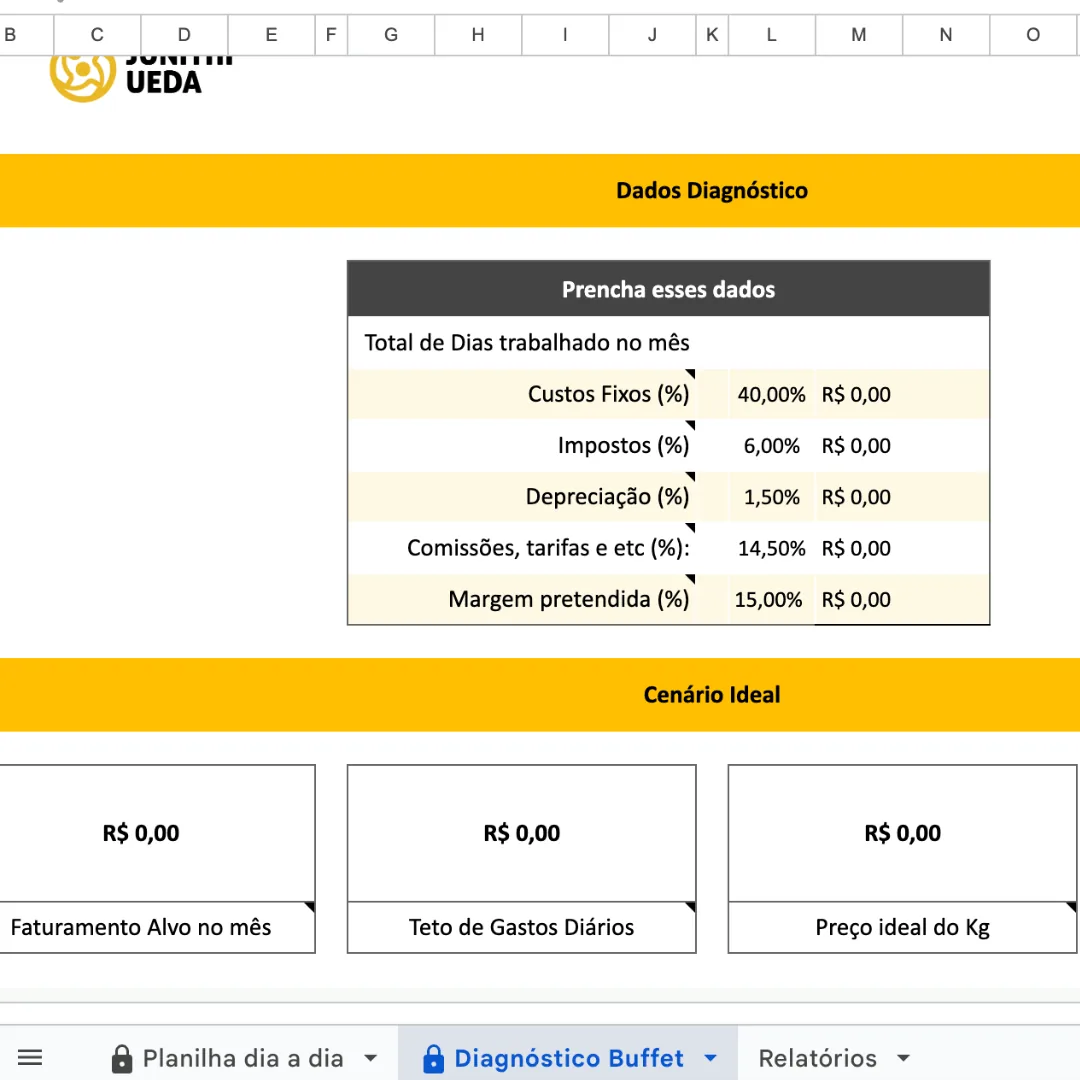
Task: Open Diagnóstico Buffet tab dropdown arrow
Action: coord(711,1058)
